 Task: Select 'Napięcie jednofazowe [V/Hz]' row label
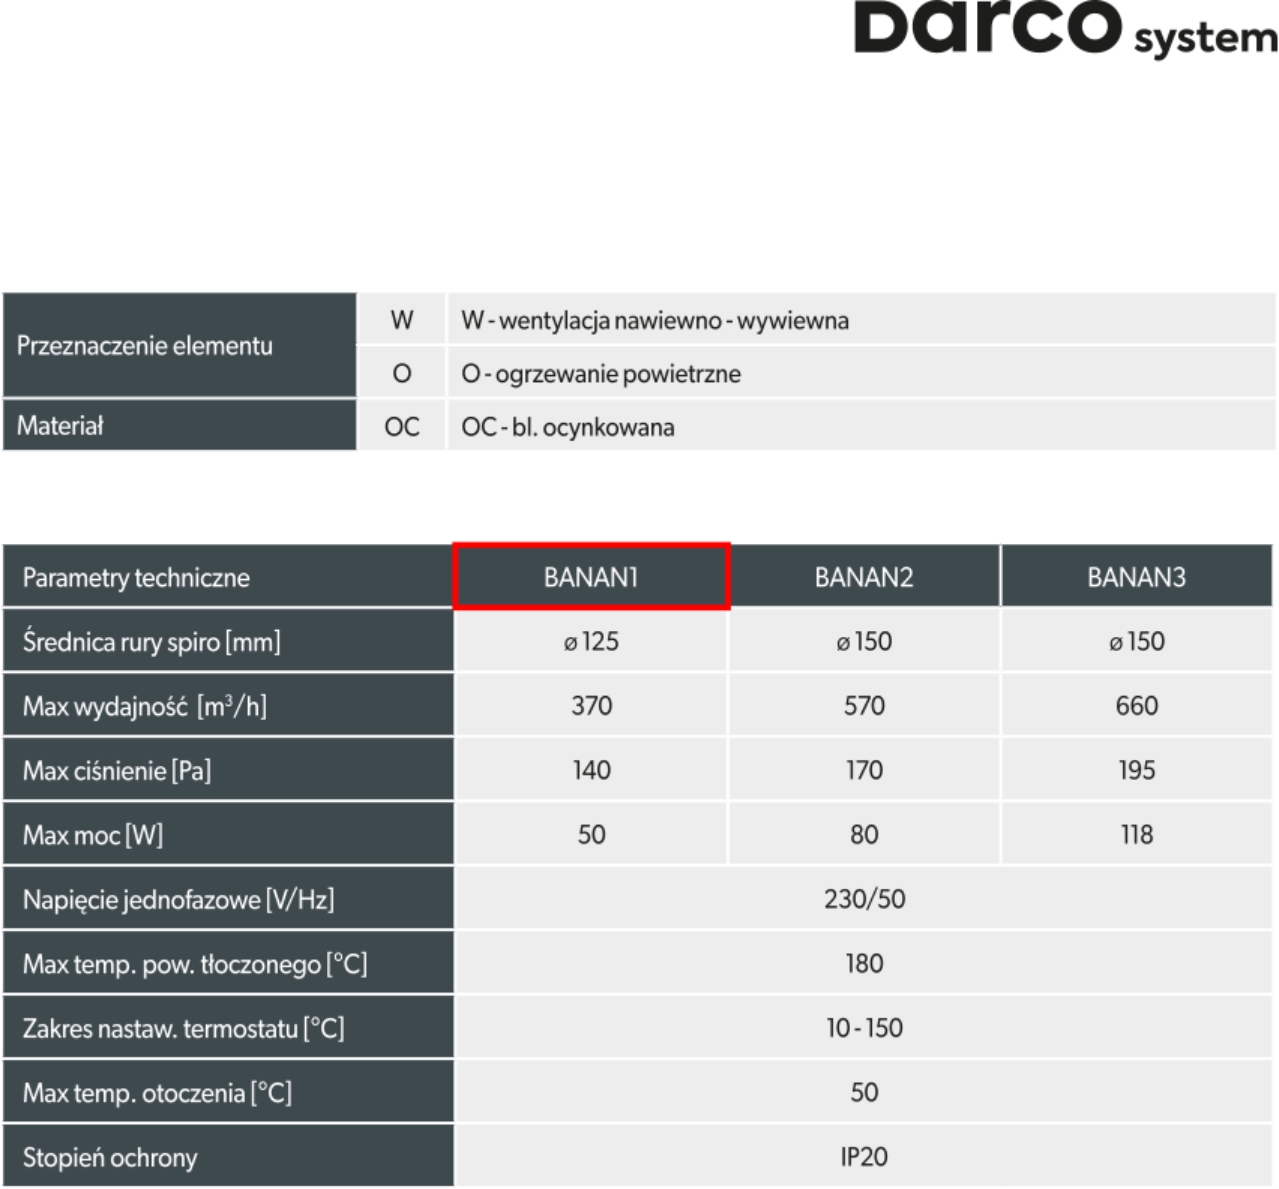228,899
